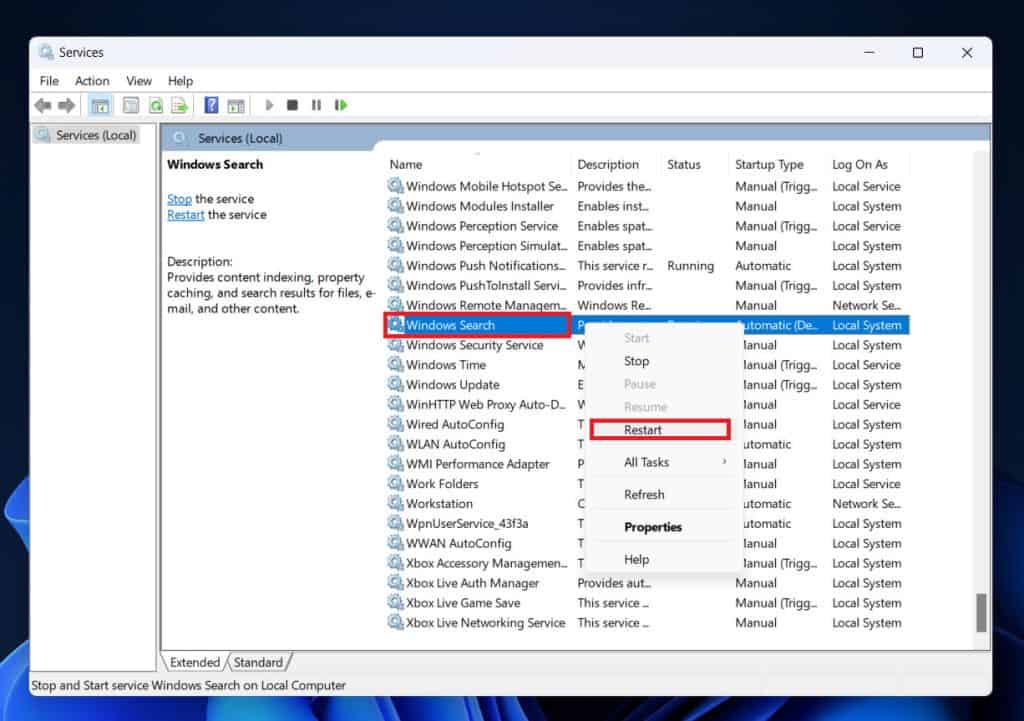Pause the service with the pause icon
Screen dimensions: 1024x721
[315, 105]
